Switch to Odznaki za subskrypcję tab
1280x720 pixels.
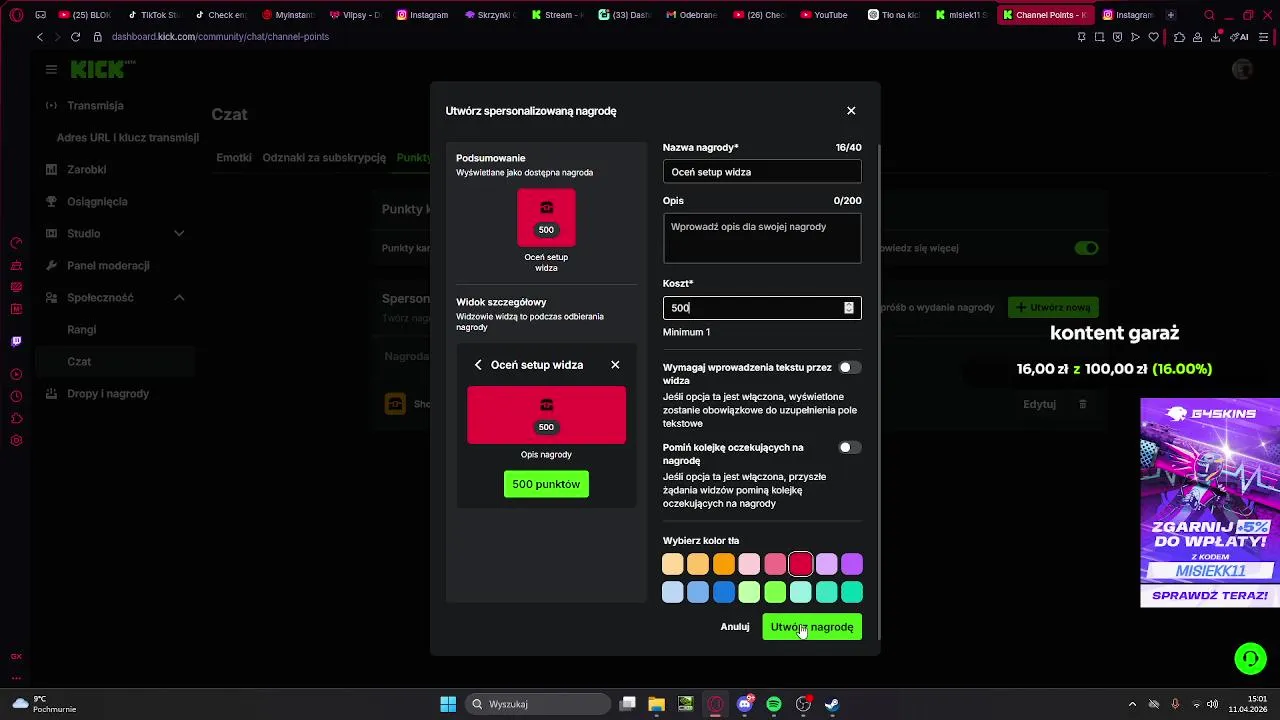324,158
